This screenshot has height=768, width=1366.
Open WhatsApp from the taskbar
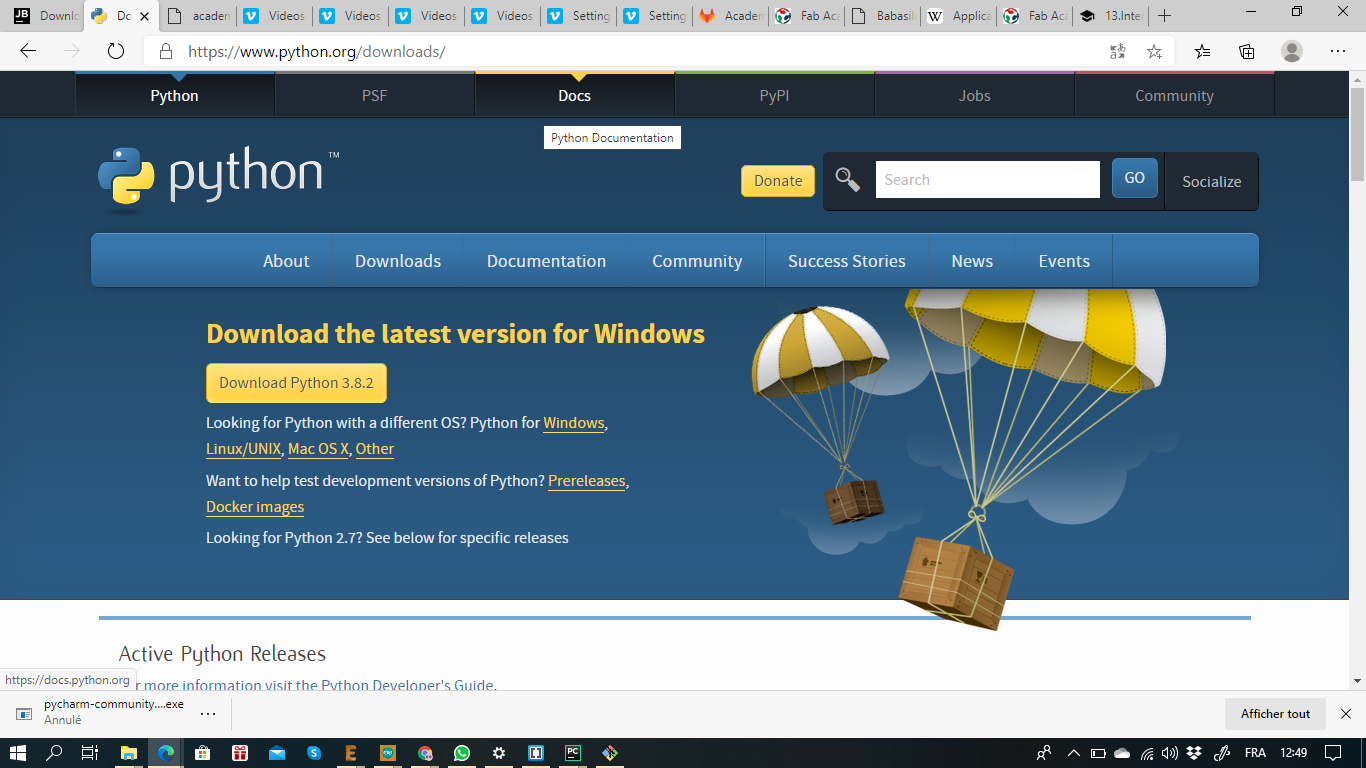coord(461,753)
